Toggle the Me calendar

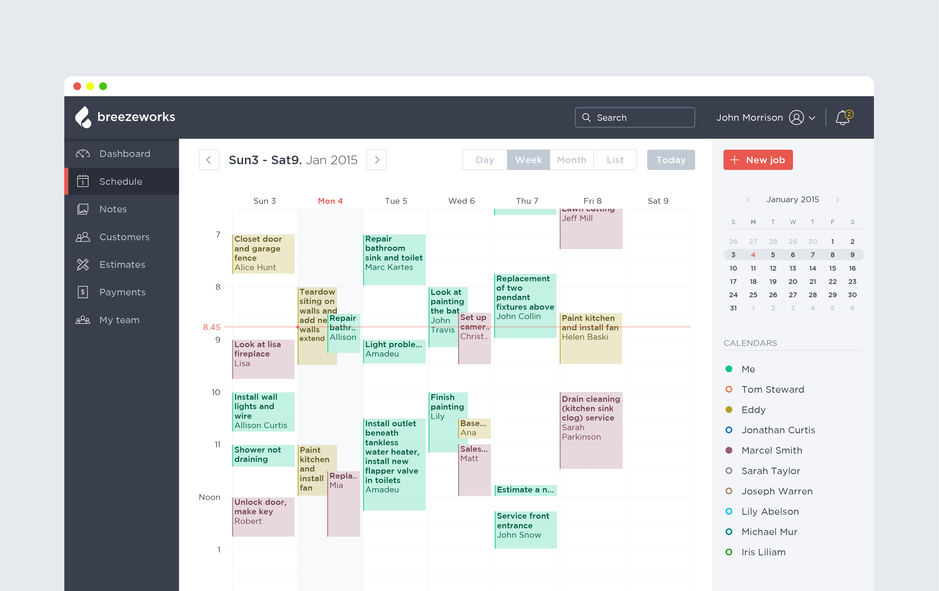pos(729,369)
